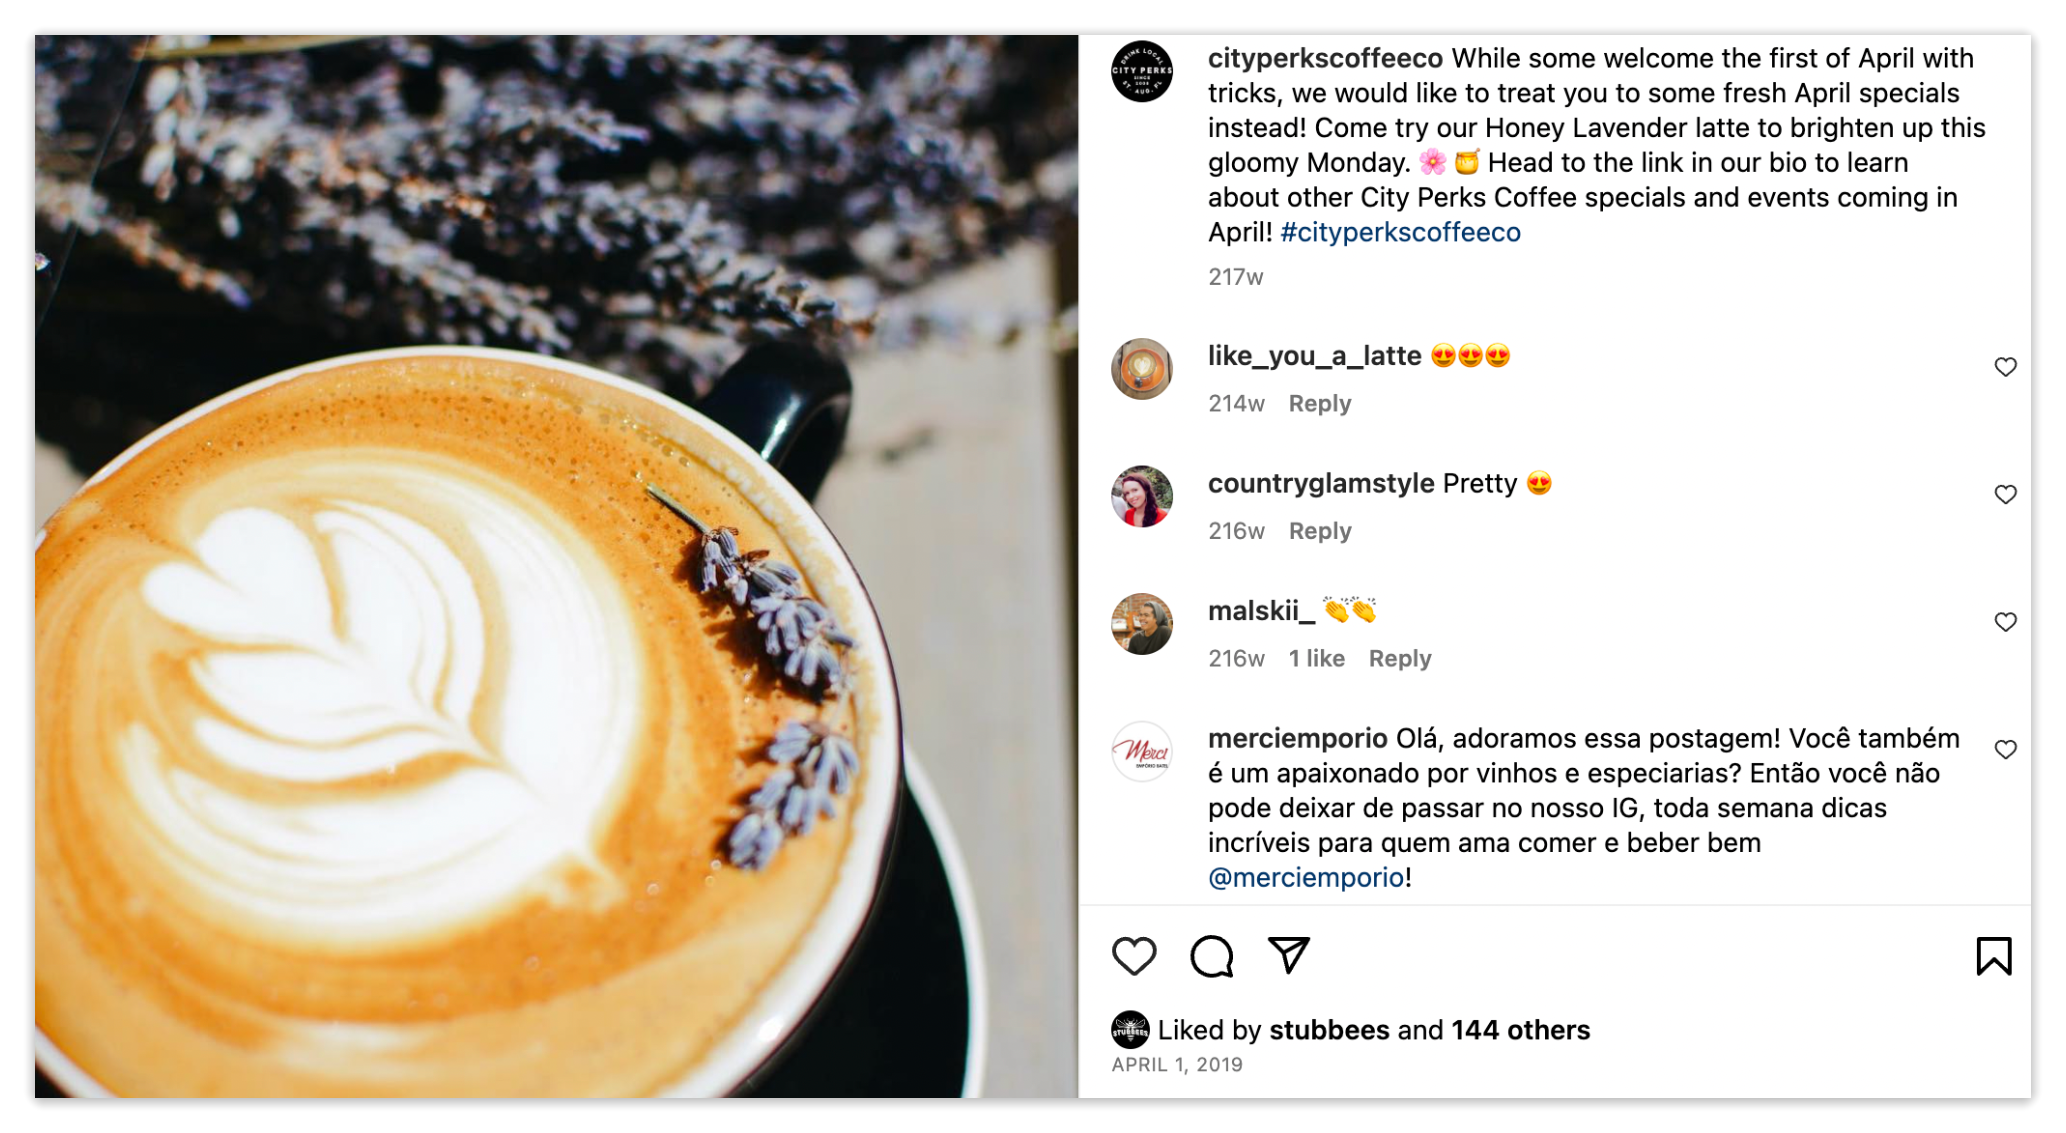This screenshot has height=1133, width=2066.
Task: Like the malskii_ comment
Action: pos(2005,622)
